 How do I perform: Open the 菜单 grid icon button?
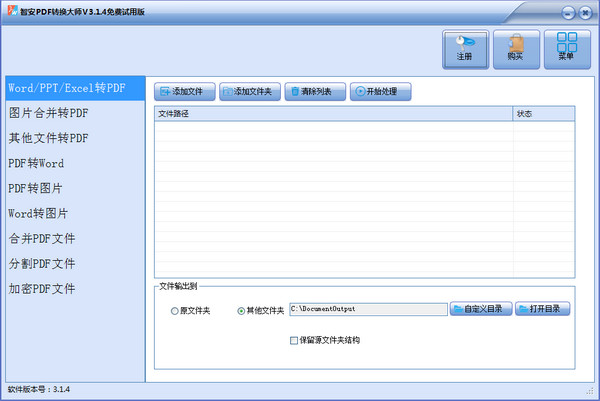coord(567,50)
